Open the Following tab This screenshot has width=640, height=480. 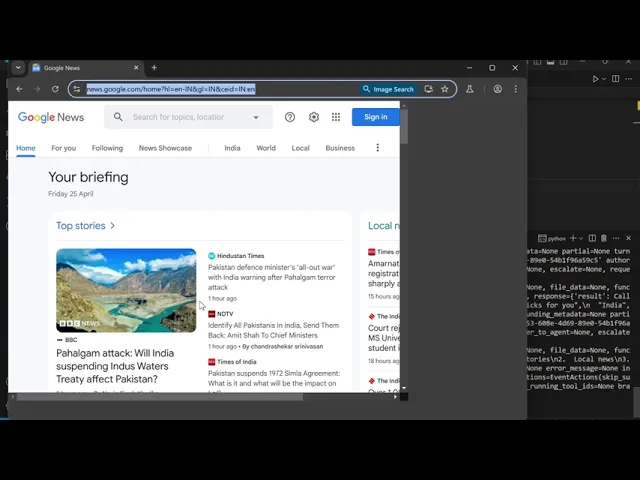(107, 148)
